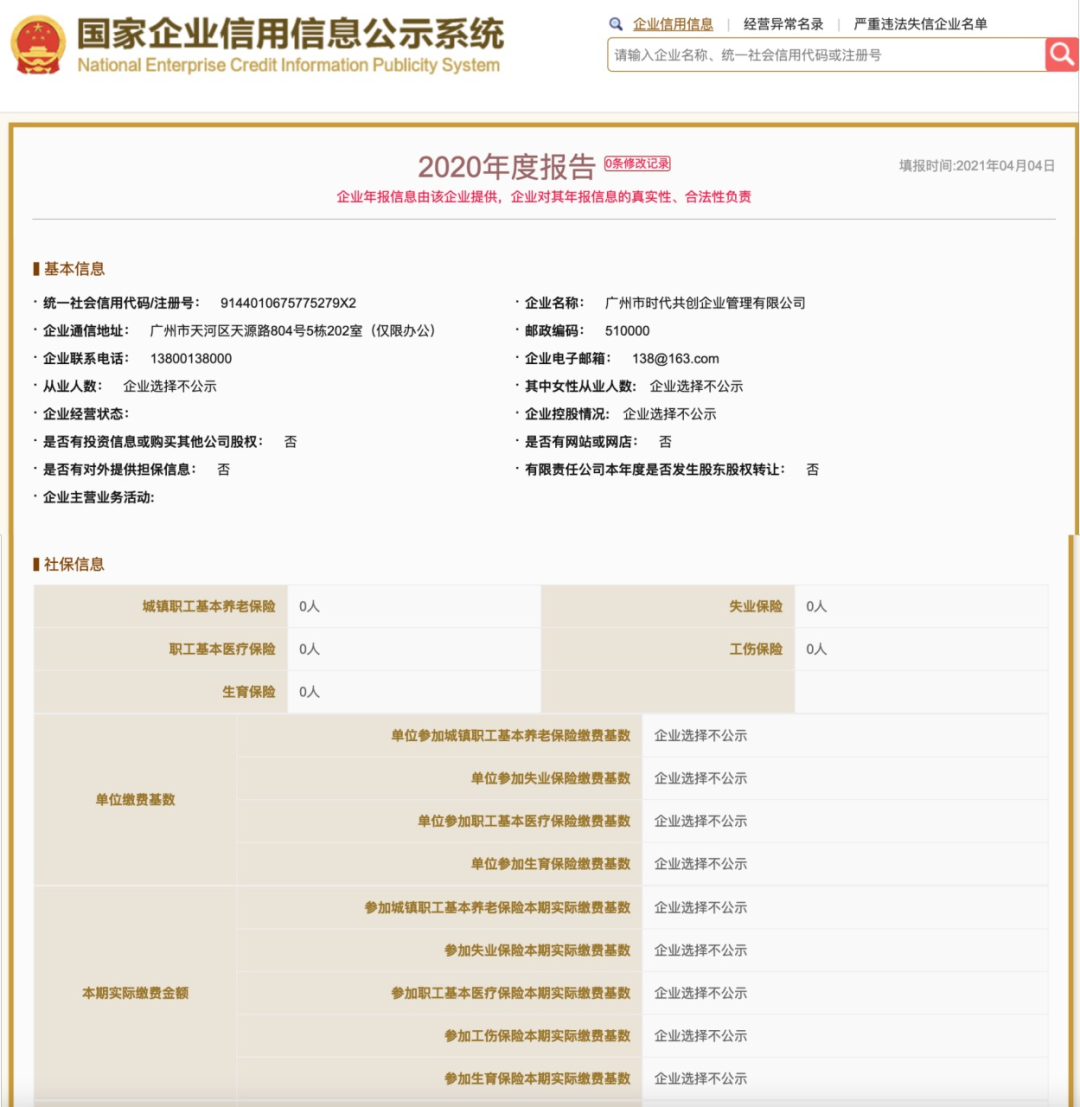Click the 参加职工基本医疗保险本期实际缴费基数 label
The image size is (1080, 1107).
[x=510, y=993]
